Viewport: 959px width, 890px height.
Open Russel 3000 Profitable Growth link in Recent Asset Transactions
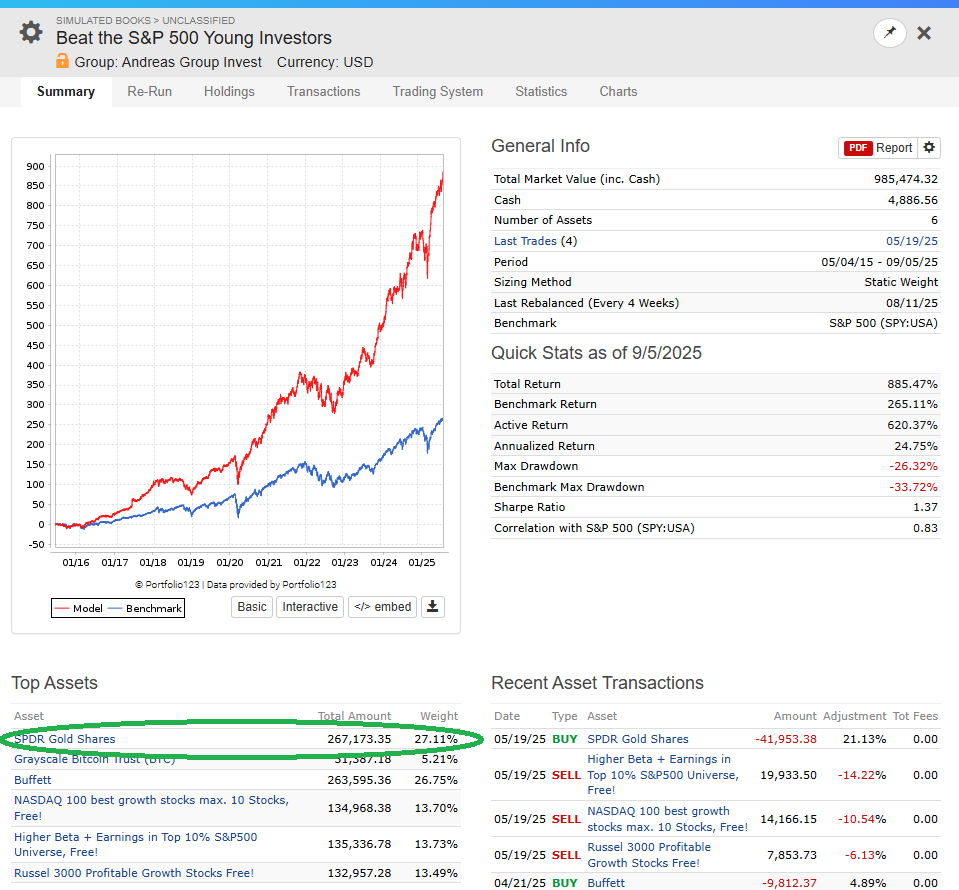(649, 855)
